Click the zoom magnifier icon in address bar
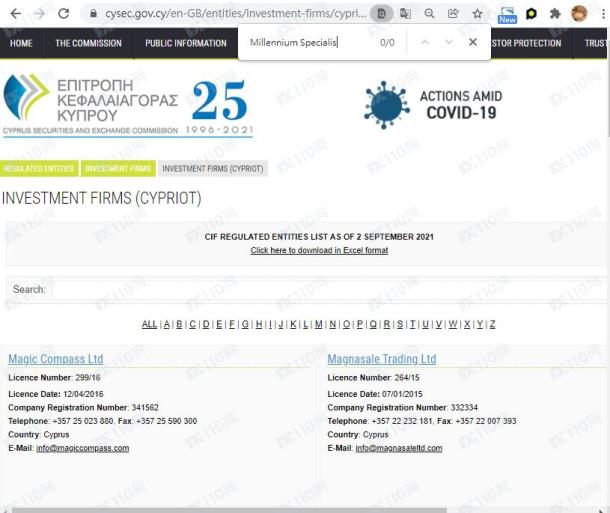The height and width of the screenshot is (513, 610). [x=429, y=14]
